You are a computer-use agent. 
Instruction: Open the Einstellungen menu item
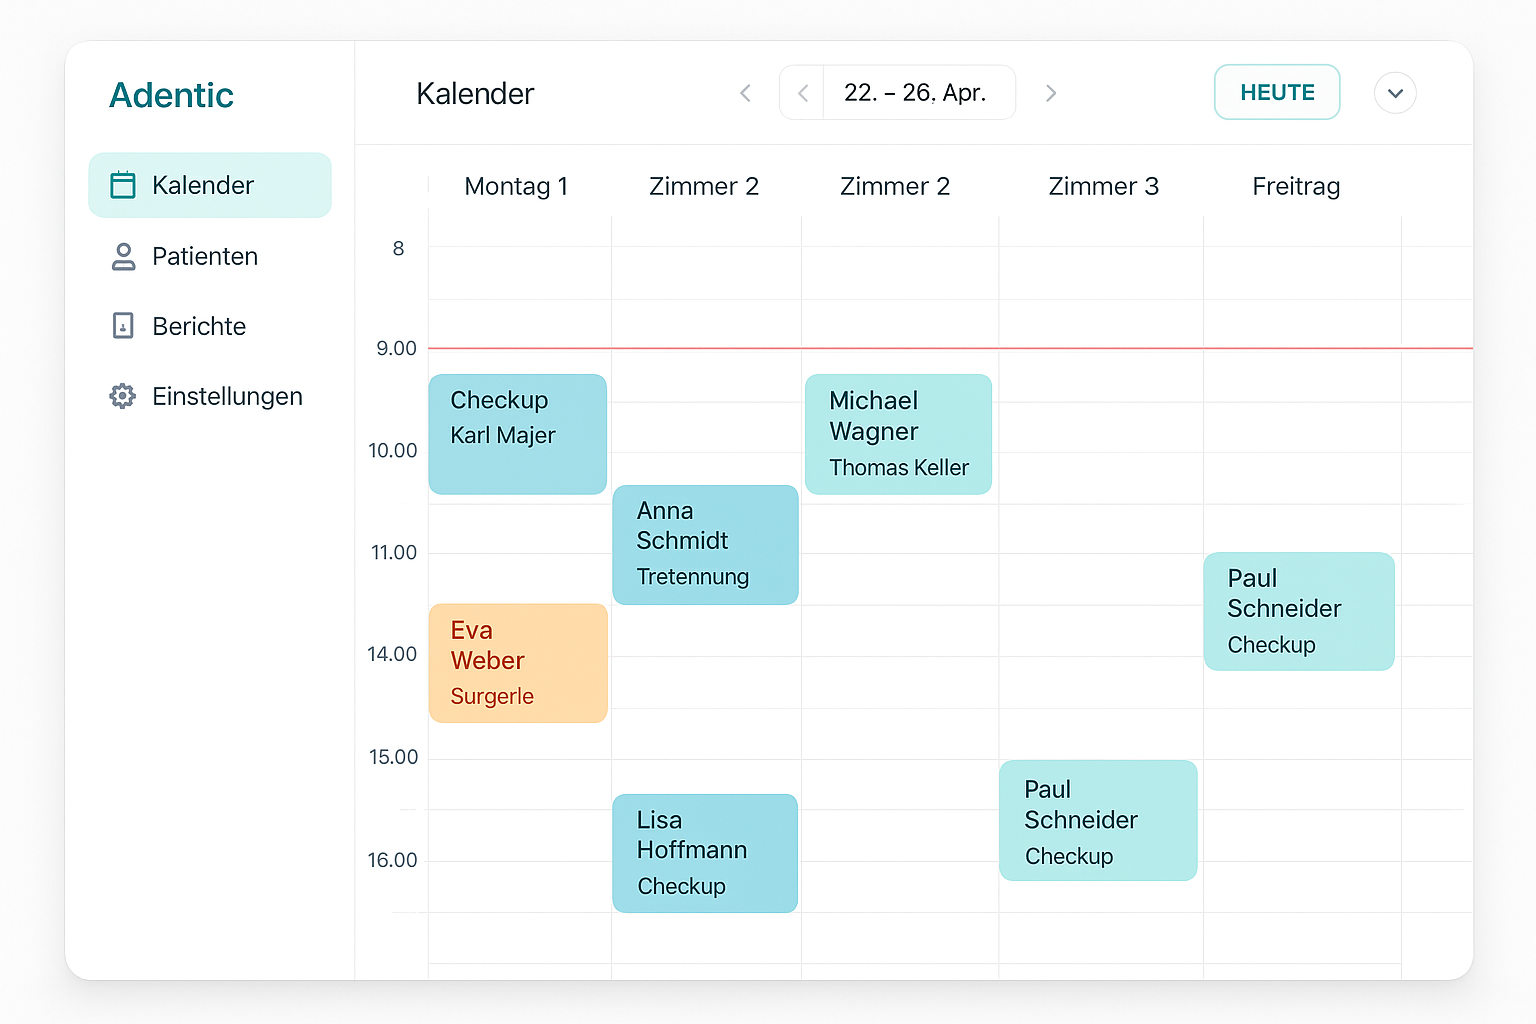[x=227, y=396]
